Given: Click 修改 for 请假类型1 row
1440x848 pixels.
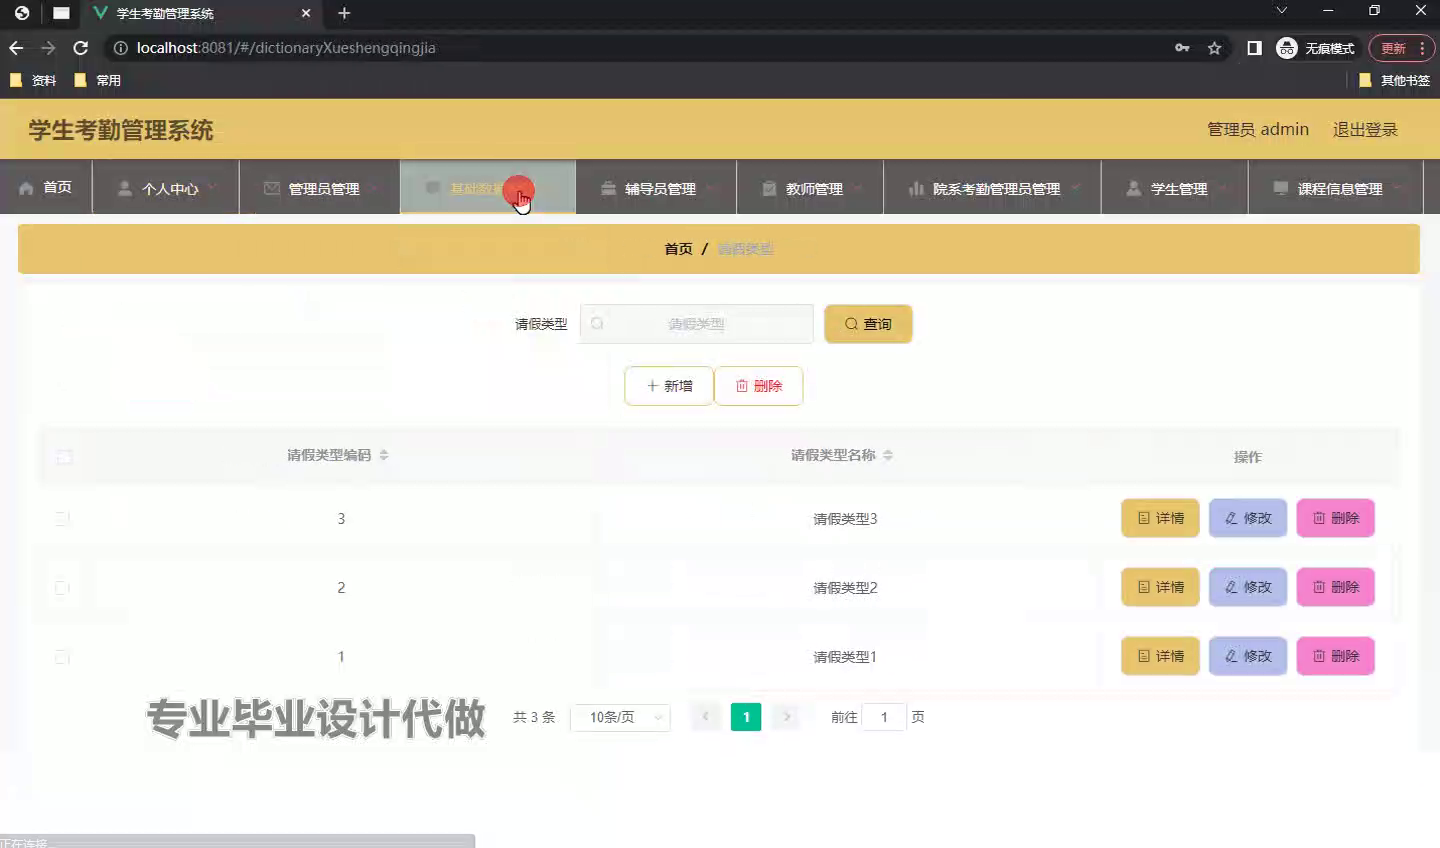Looking at the screenshot, I should click(x=1248, y=656).
